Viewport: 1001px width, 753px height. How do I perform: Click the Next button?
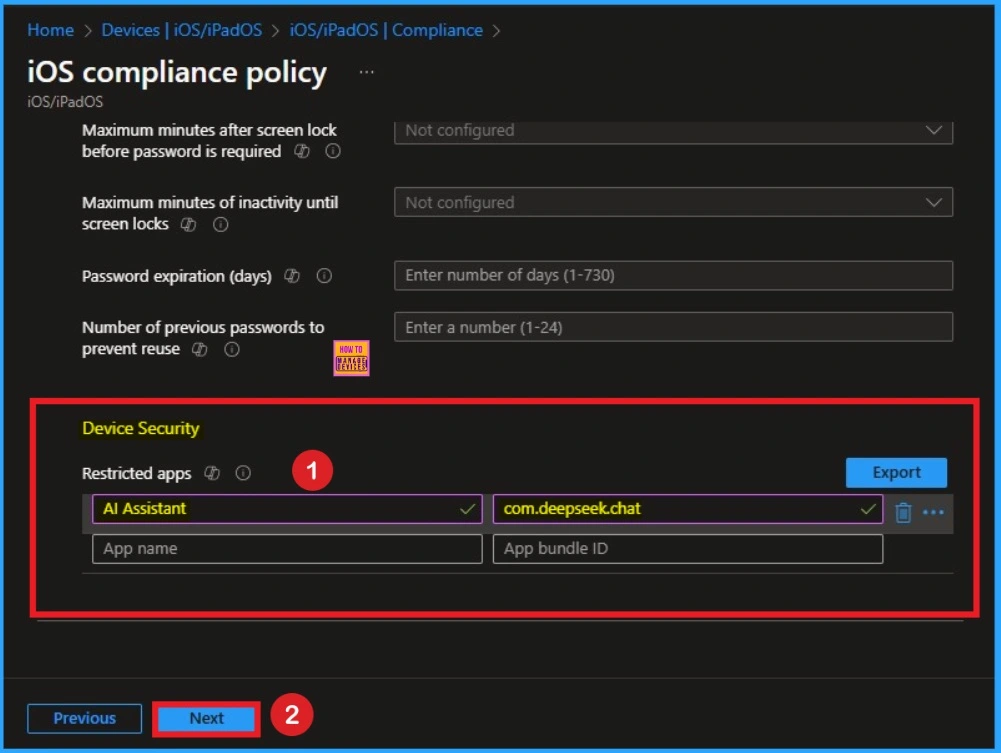(206, 719)
